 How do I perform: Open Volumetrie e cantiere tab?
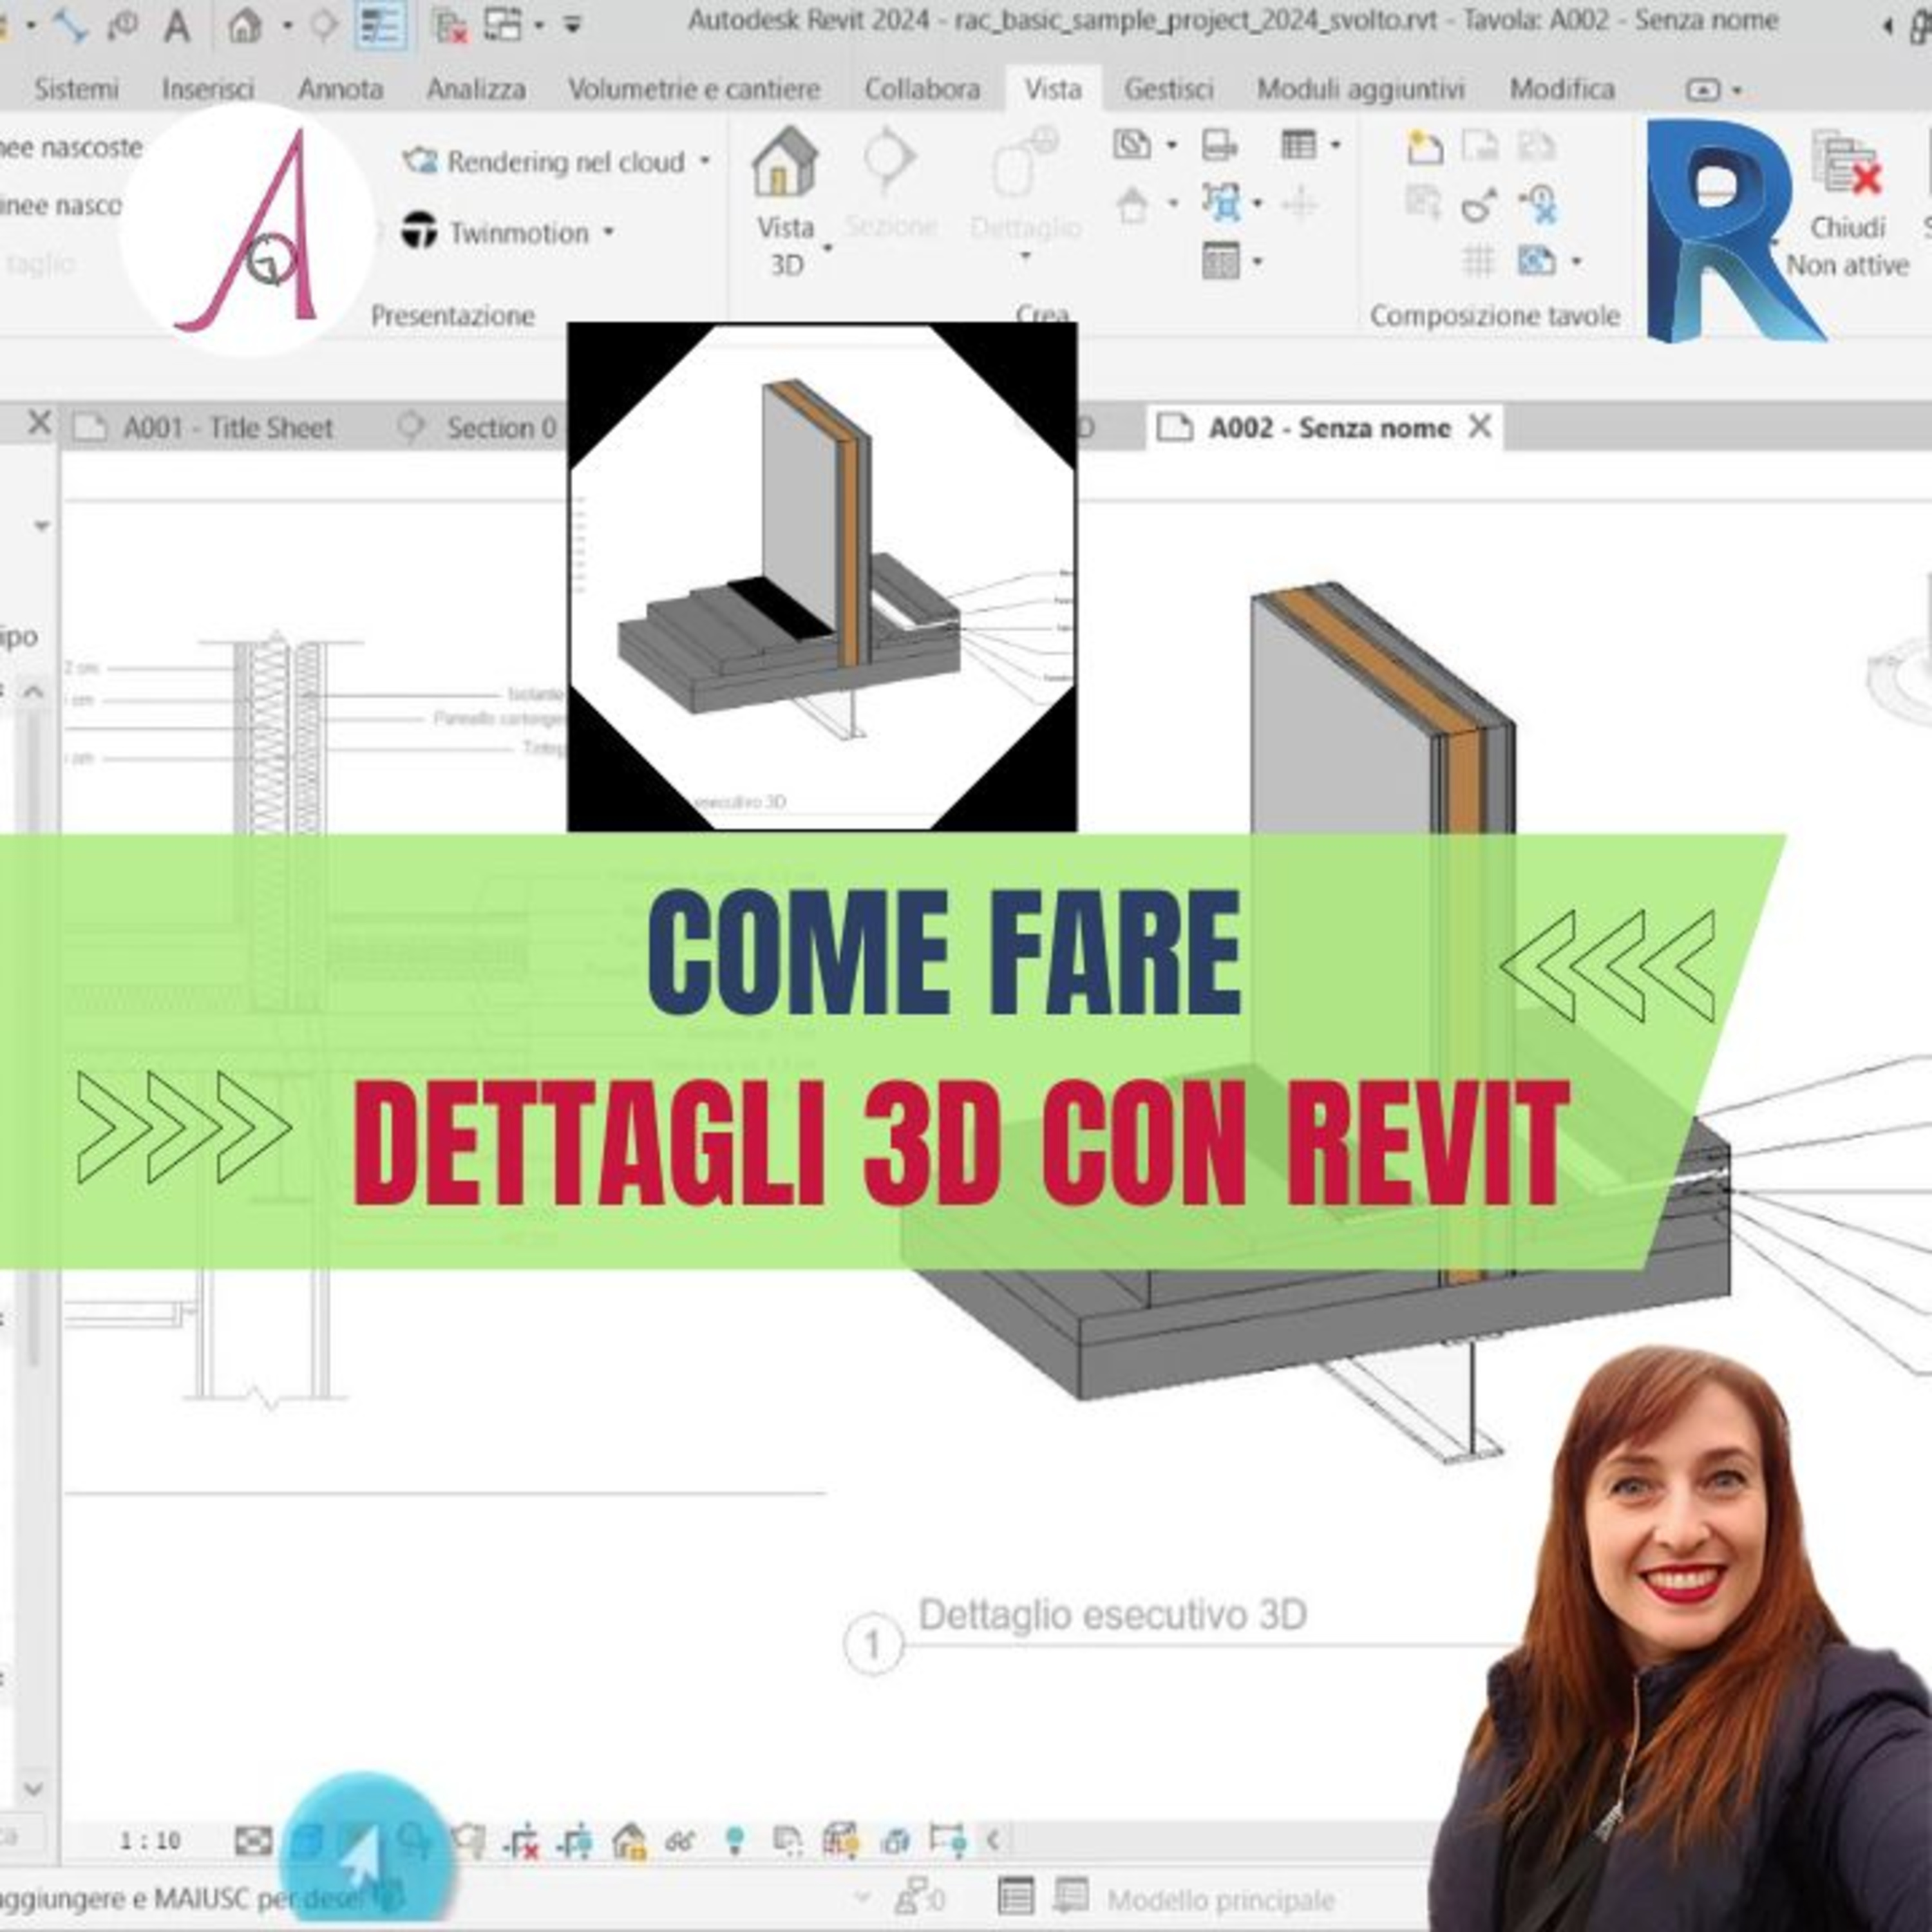click(694, 89)
